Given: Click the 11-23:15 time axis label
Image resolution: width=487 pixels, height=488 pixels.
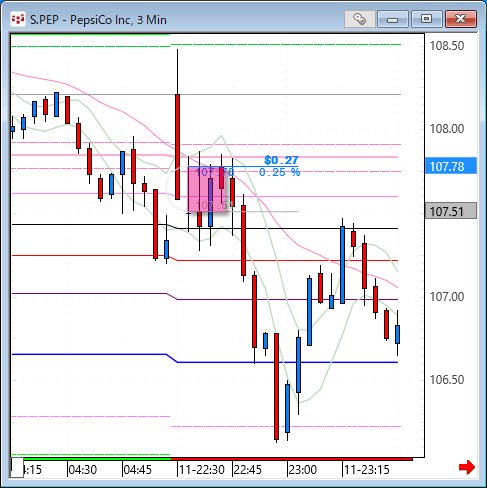Looking at the screenshot, I should tap(366, 470).
